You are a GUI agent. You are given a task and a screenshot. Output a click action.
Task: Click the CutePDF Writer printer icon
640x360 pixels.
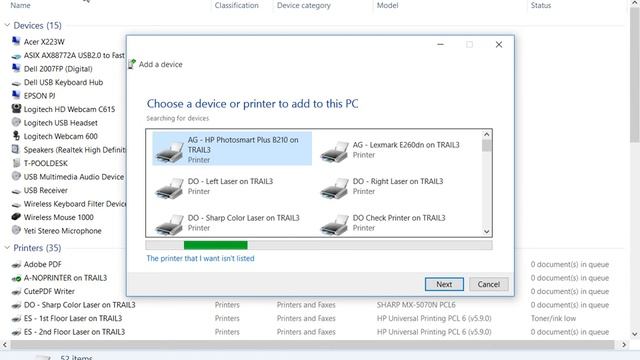click(16, 291)
